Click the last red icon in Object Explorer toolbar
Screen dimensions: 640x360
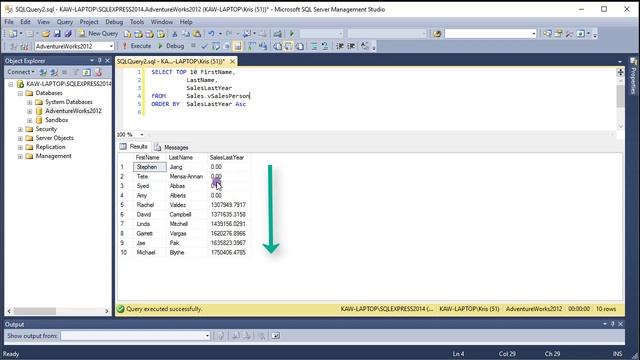[98, 72]
